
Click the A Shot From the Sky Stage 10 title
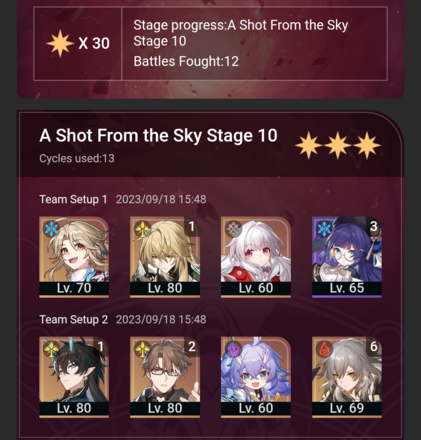158,136
